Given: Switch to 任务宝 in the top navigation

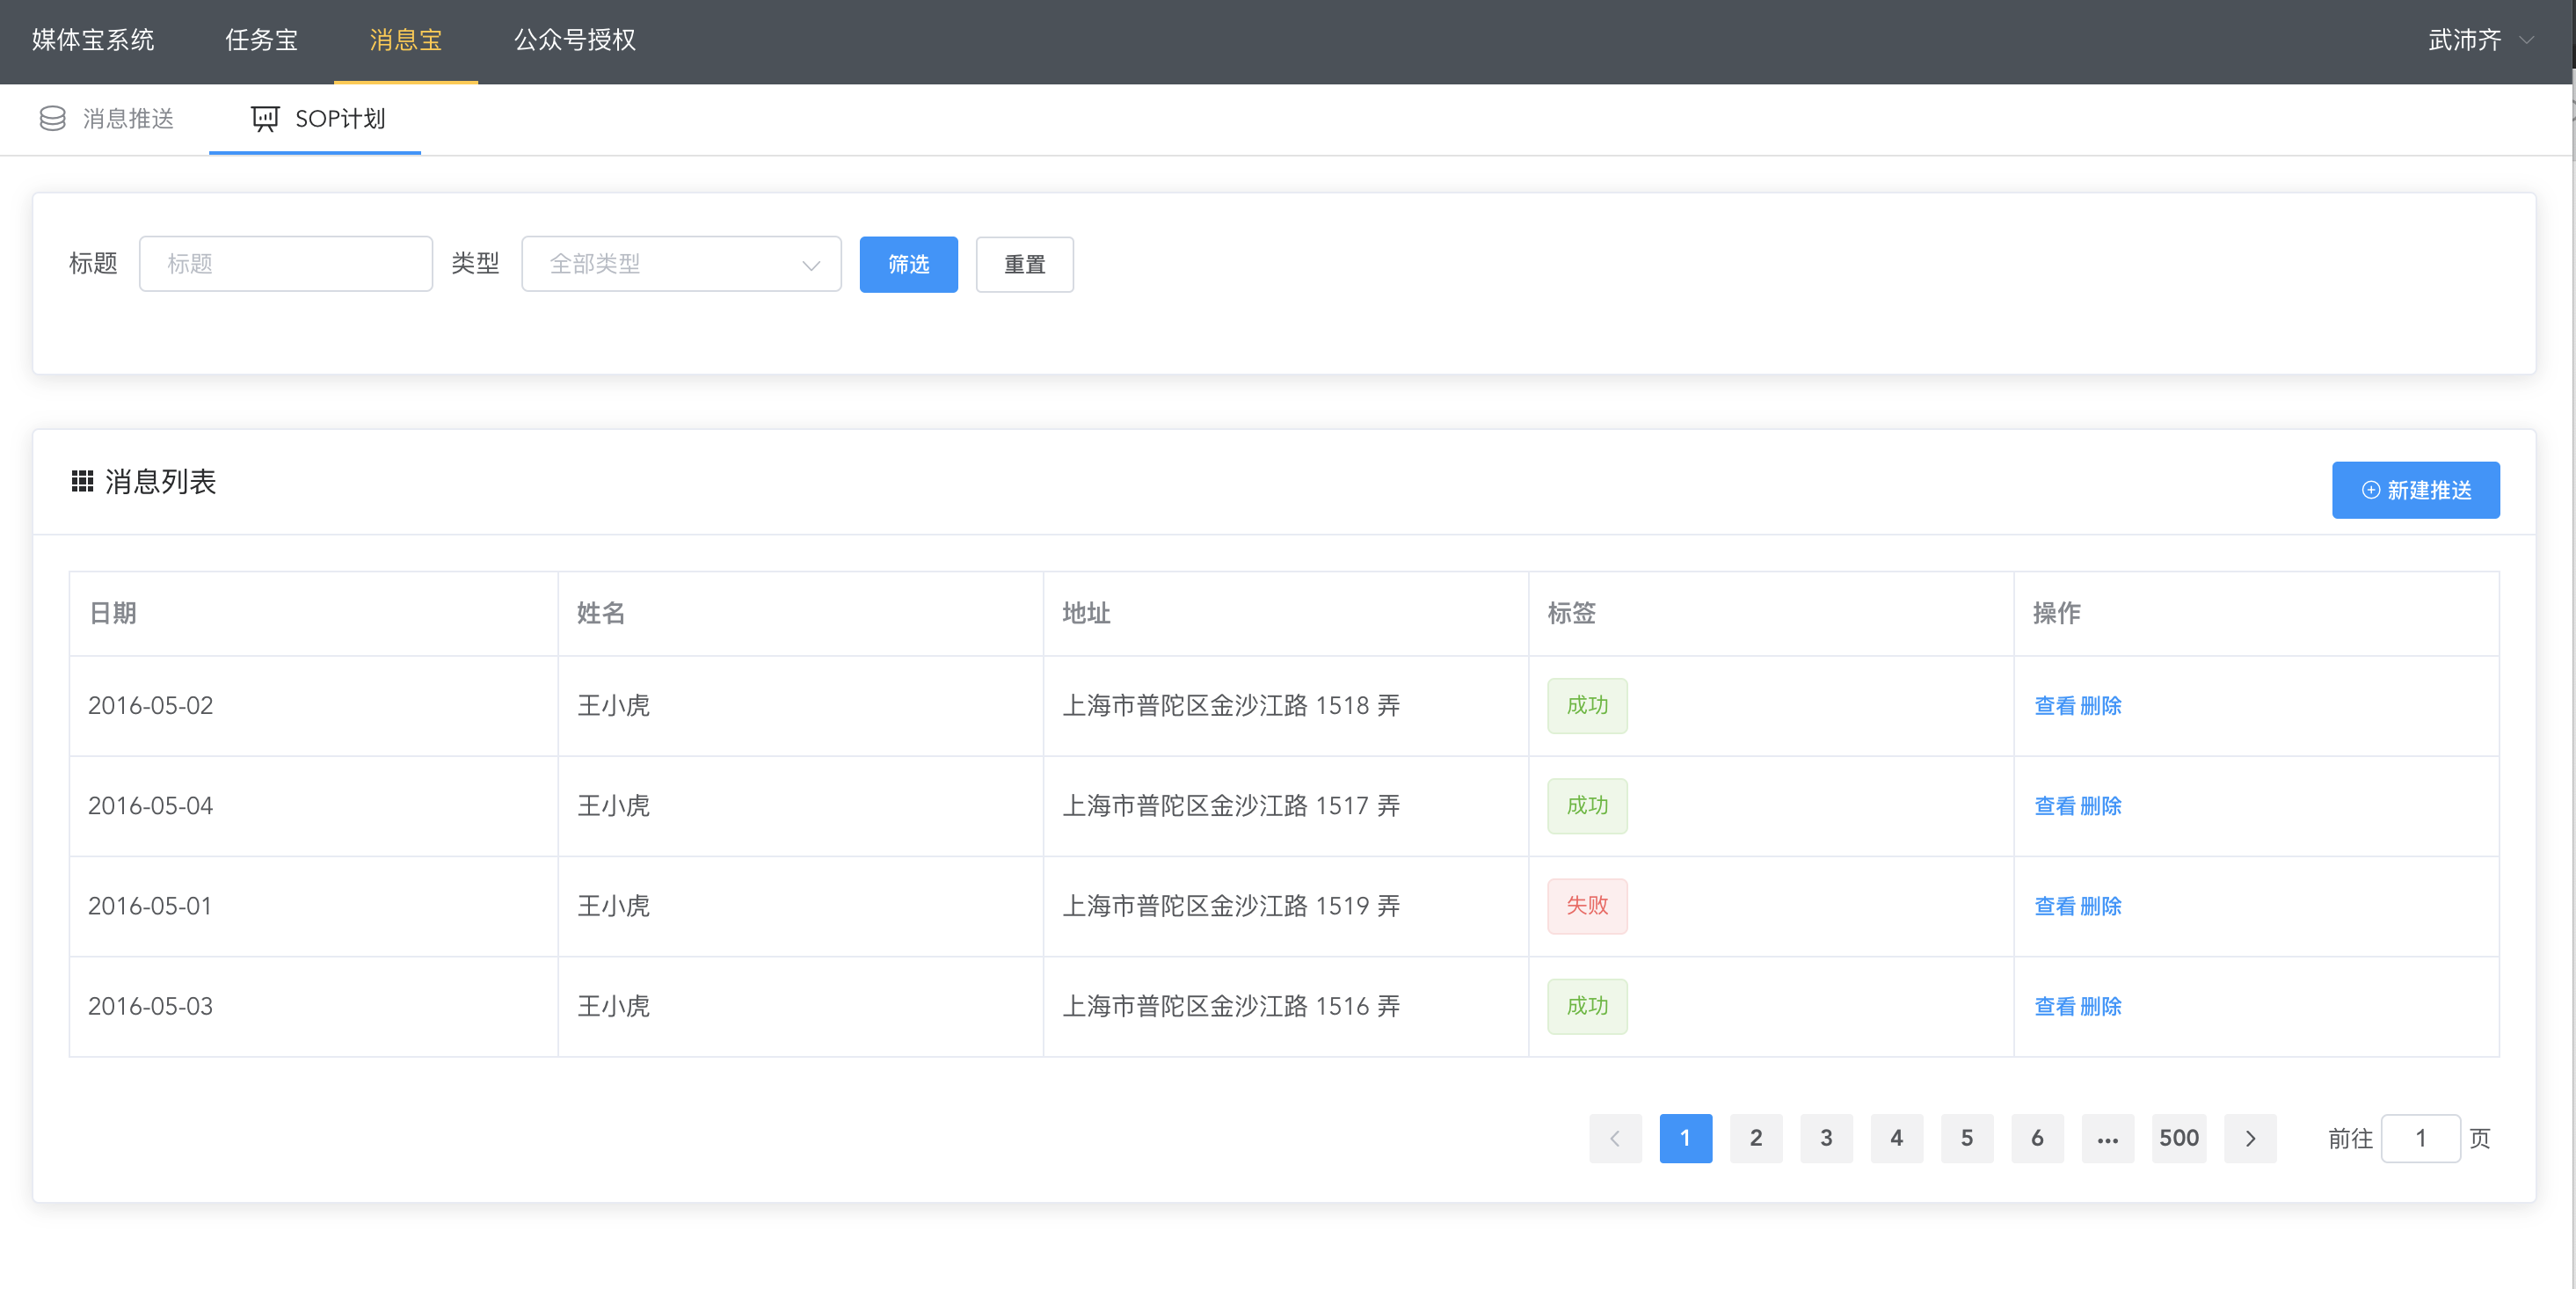Looking at the screenshot, I should pos(261,40).
